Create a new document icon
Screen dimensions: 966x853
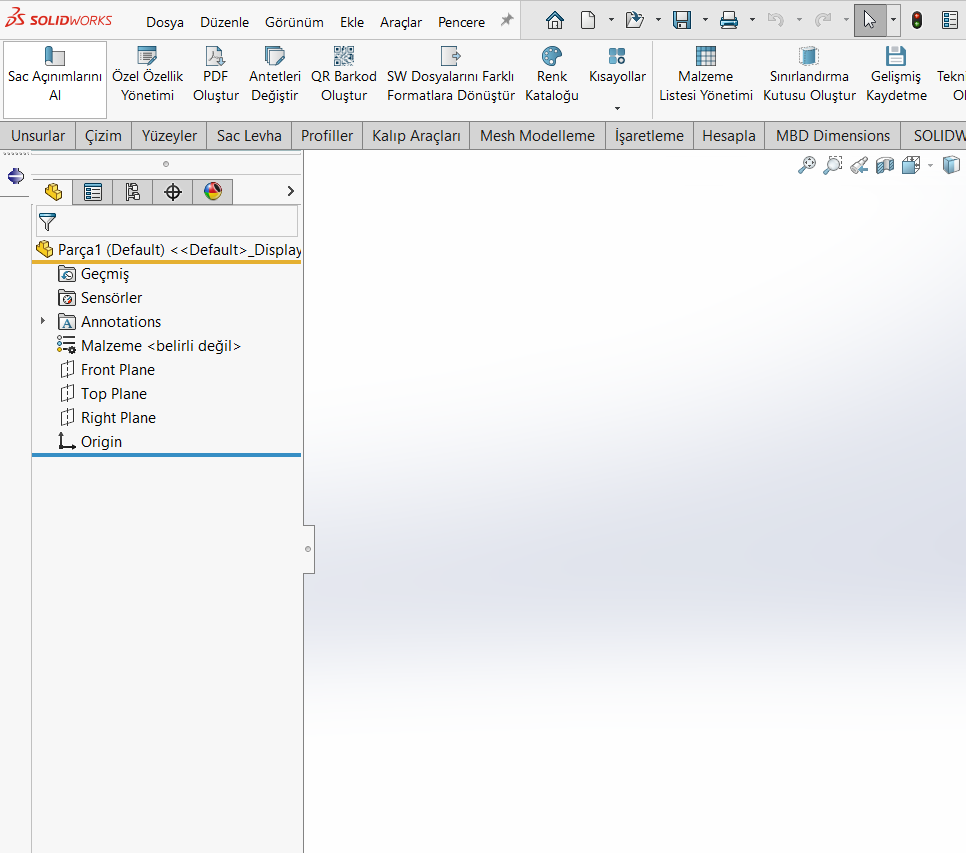[588, 20]
